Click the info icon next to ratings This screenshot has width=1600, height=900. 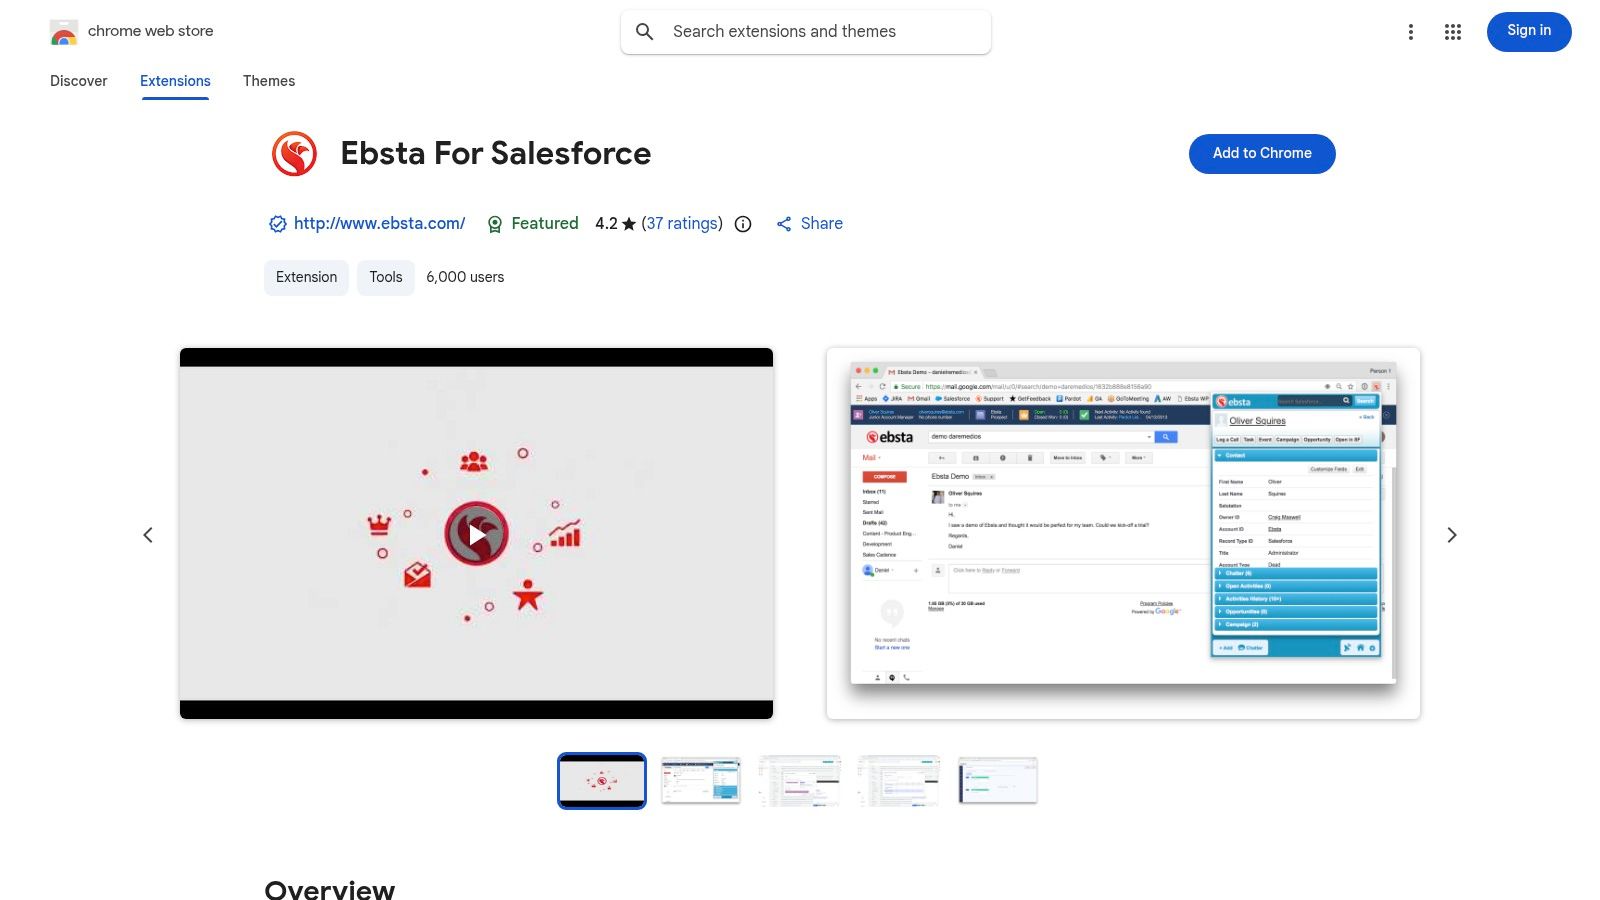(x=742, y=223)
